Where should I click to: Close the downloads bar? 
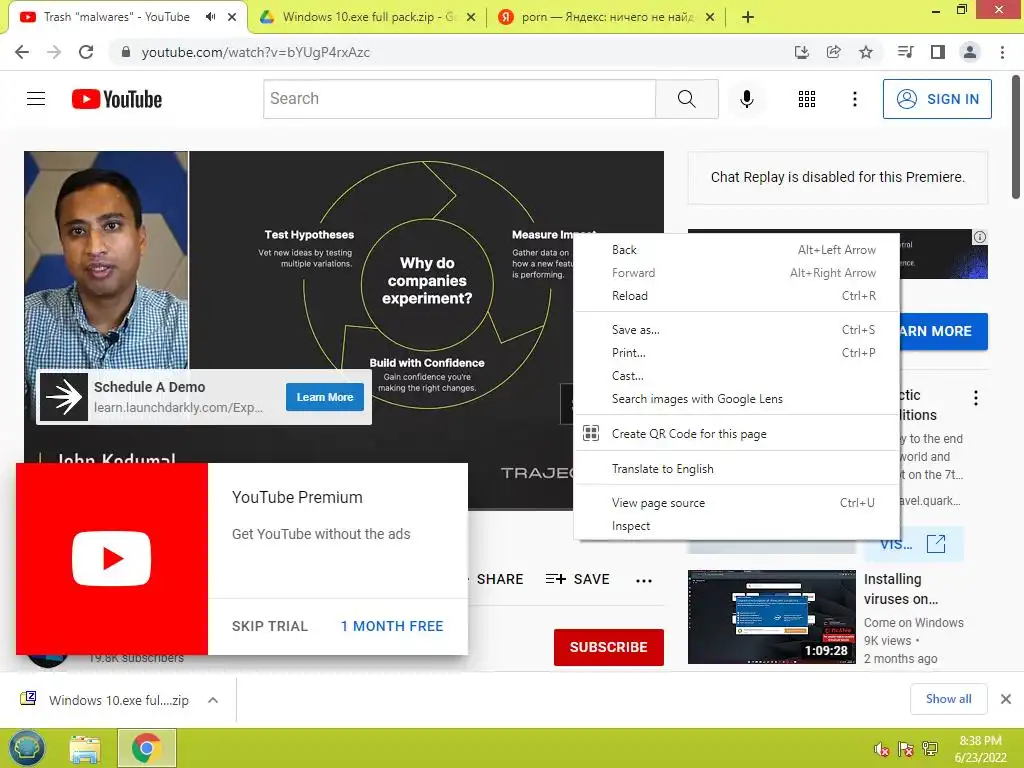(x=1006, y=699)
